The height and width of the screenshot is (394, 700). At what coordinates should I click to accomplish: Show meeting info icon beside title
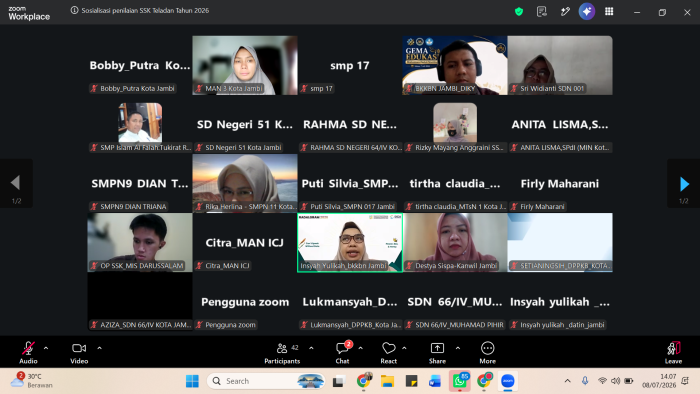[x=75, y=10]
